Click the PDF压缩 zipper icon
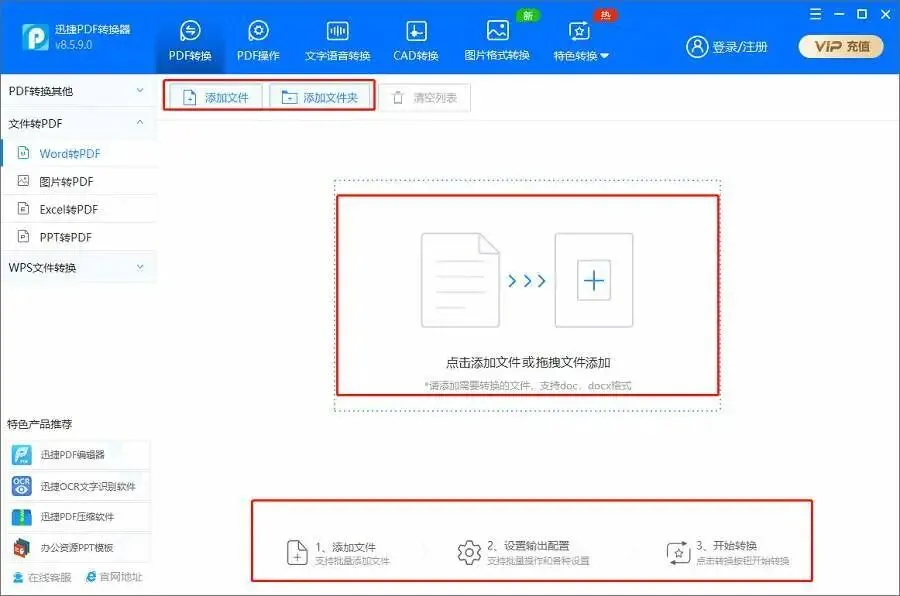This screenshot has width=900, height=596. click(22, 517)
